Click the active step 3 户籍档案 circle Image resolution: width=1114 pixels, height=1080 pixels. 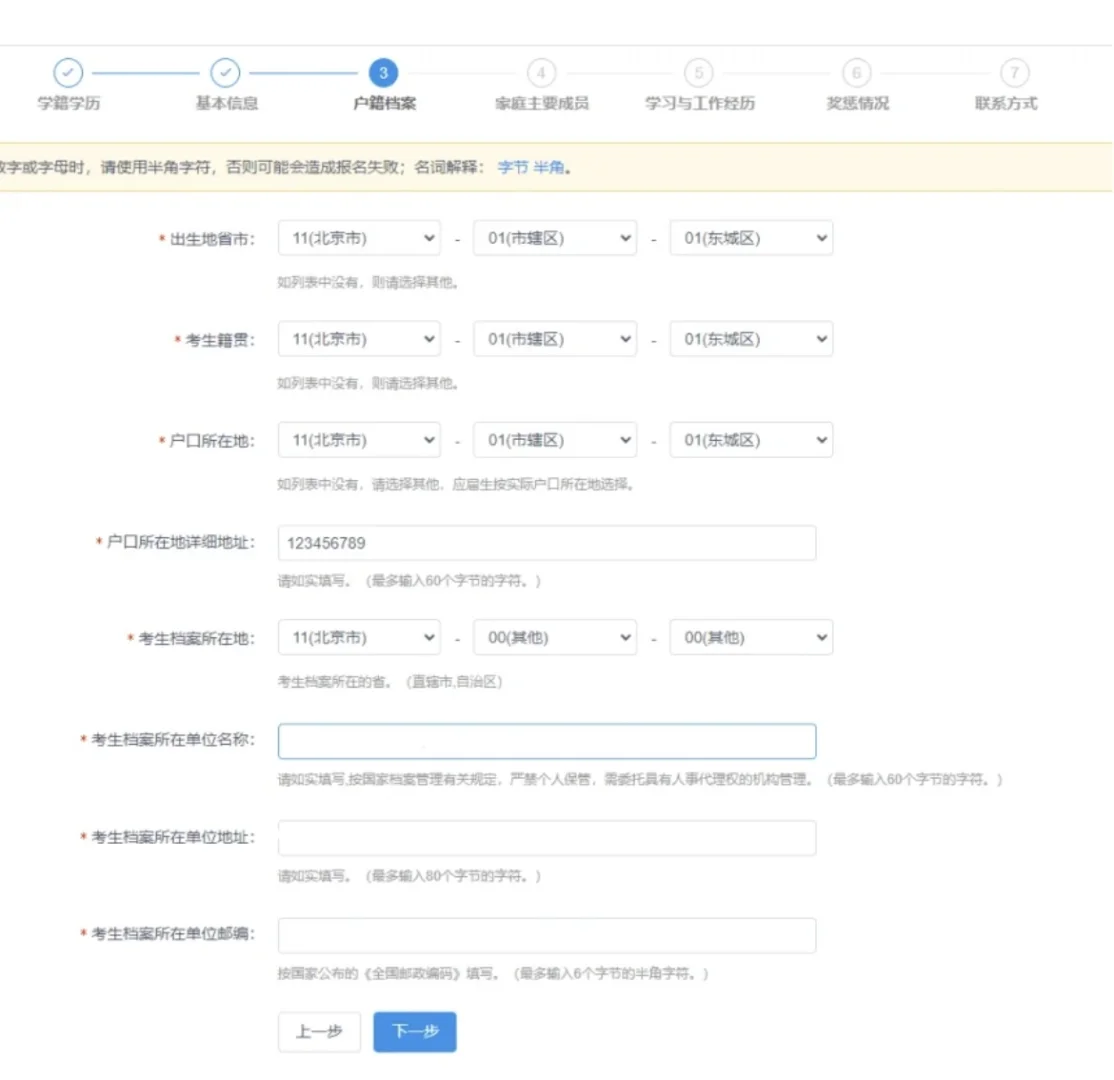pyautogui.click(x=384, y=74)
